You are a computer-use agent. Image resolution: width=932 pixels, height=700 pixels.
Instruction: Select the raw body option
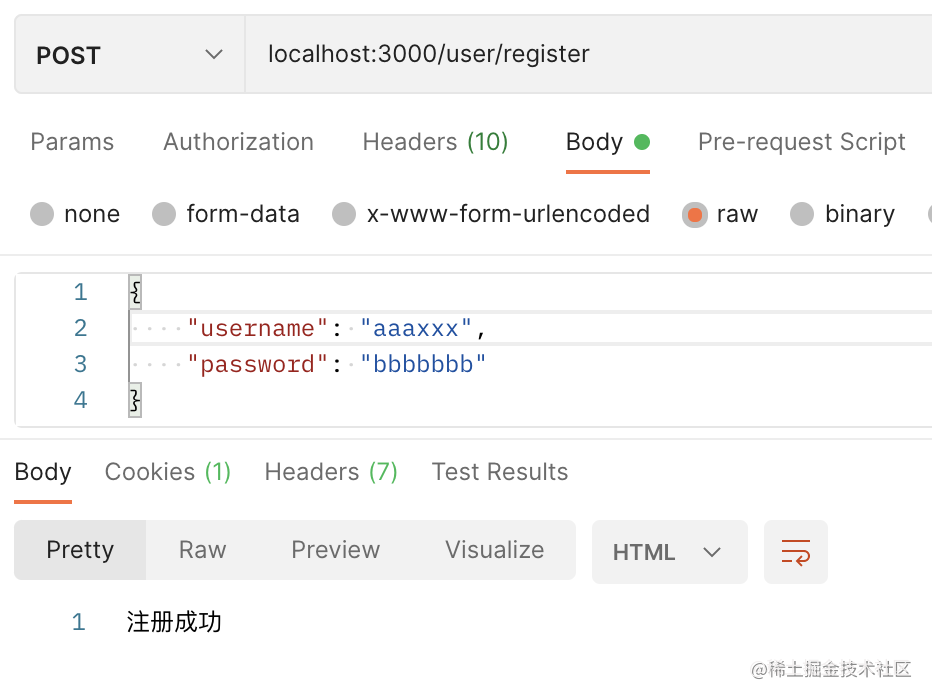pos(695,214)
